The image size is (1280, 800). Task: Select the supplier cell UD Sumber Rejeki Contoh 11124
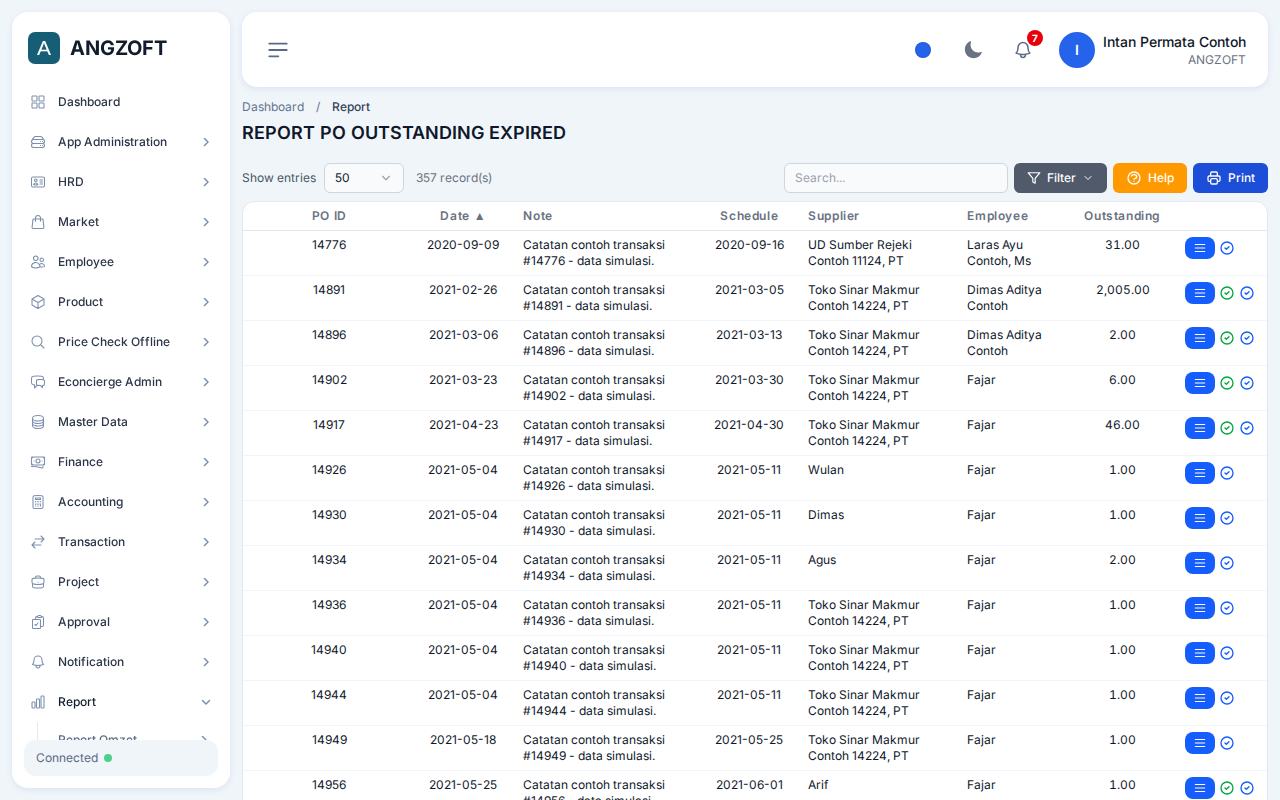click(860, 253)
